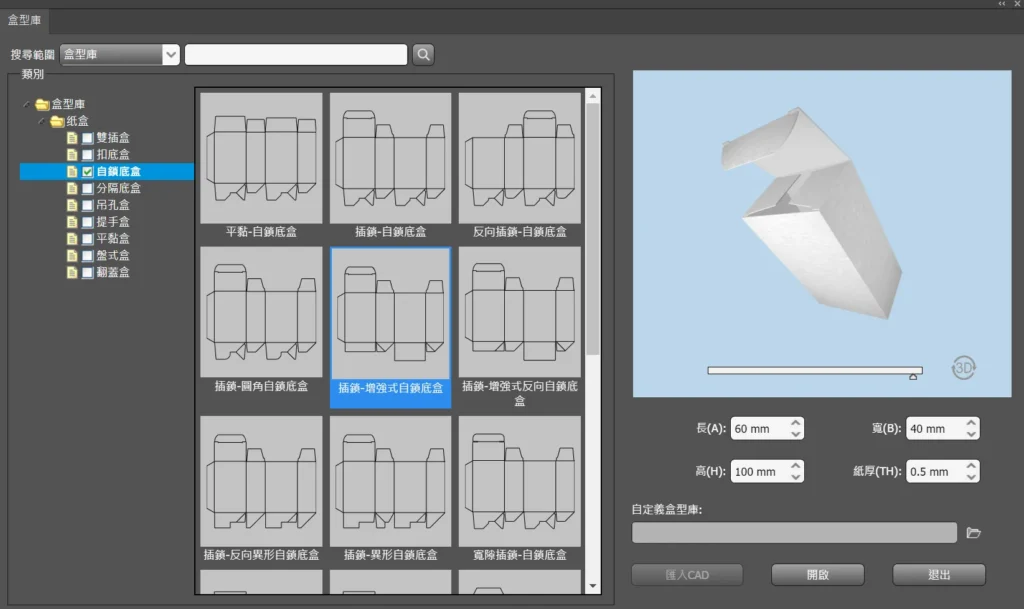Select the 反向插鎖-自鎖底盒 template thumbnail
This screenshot has width=1024, height=609.
pyautogui.click(x=519, y=159)
